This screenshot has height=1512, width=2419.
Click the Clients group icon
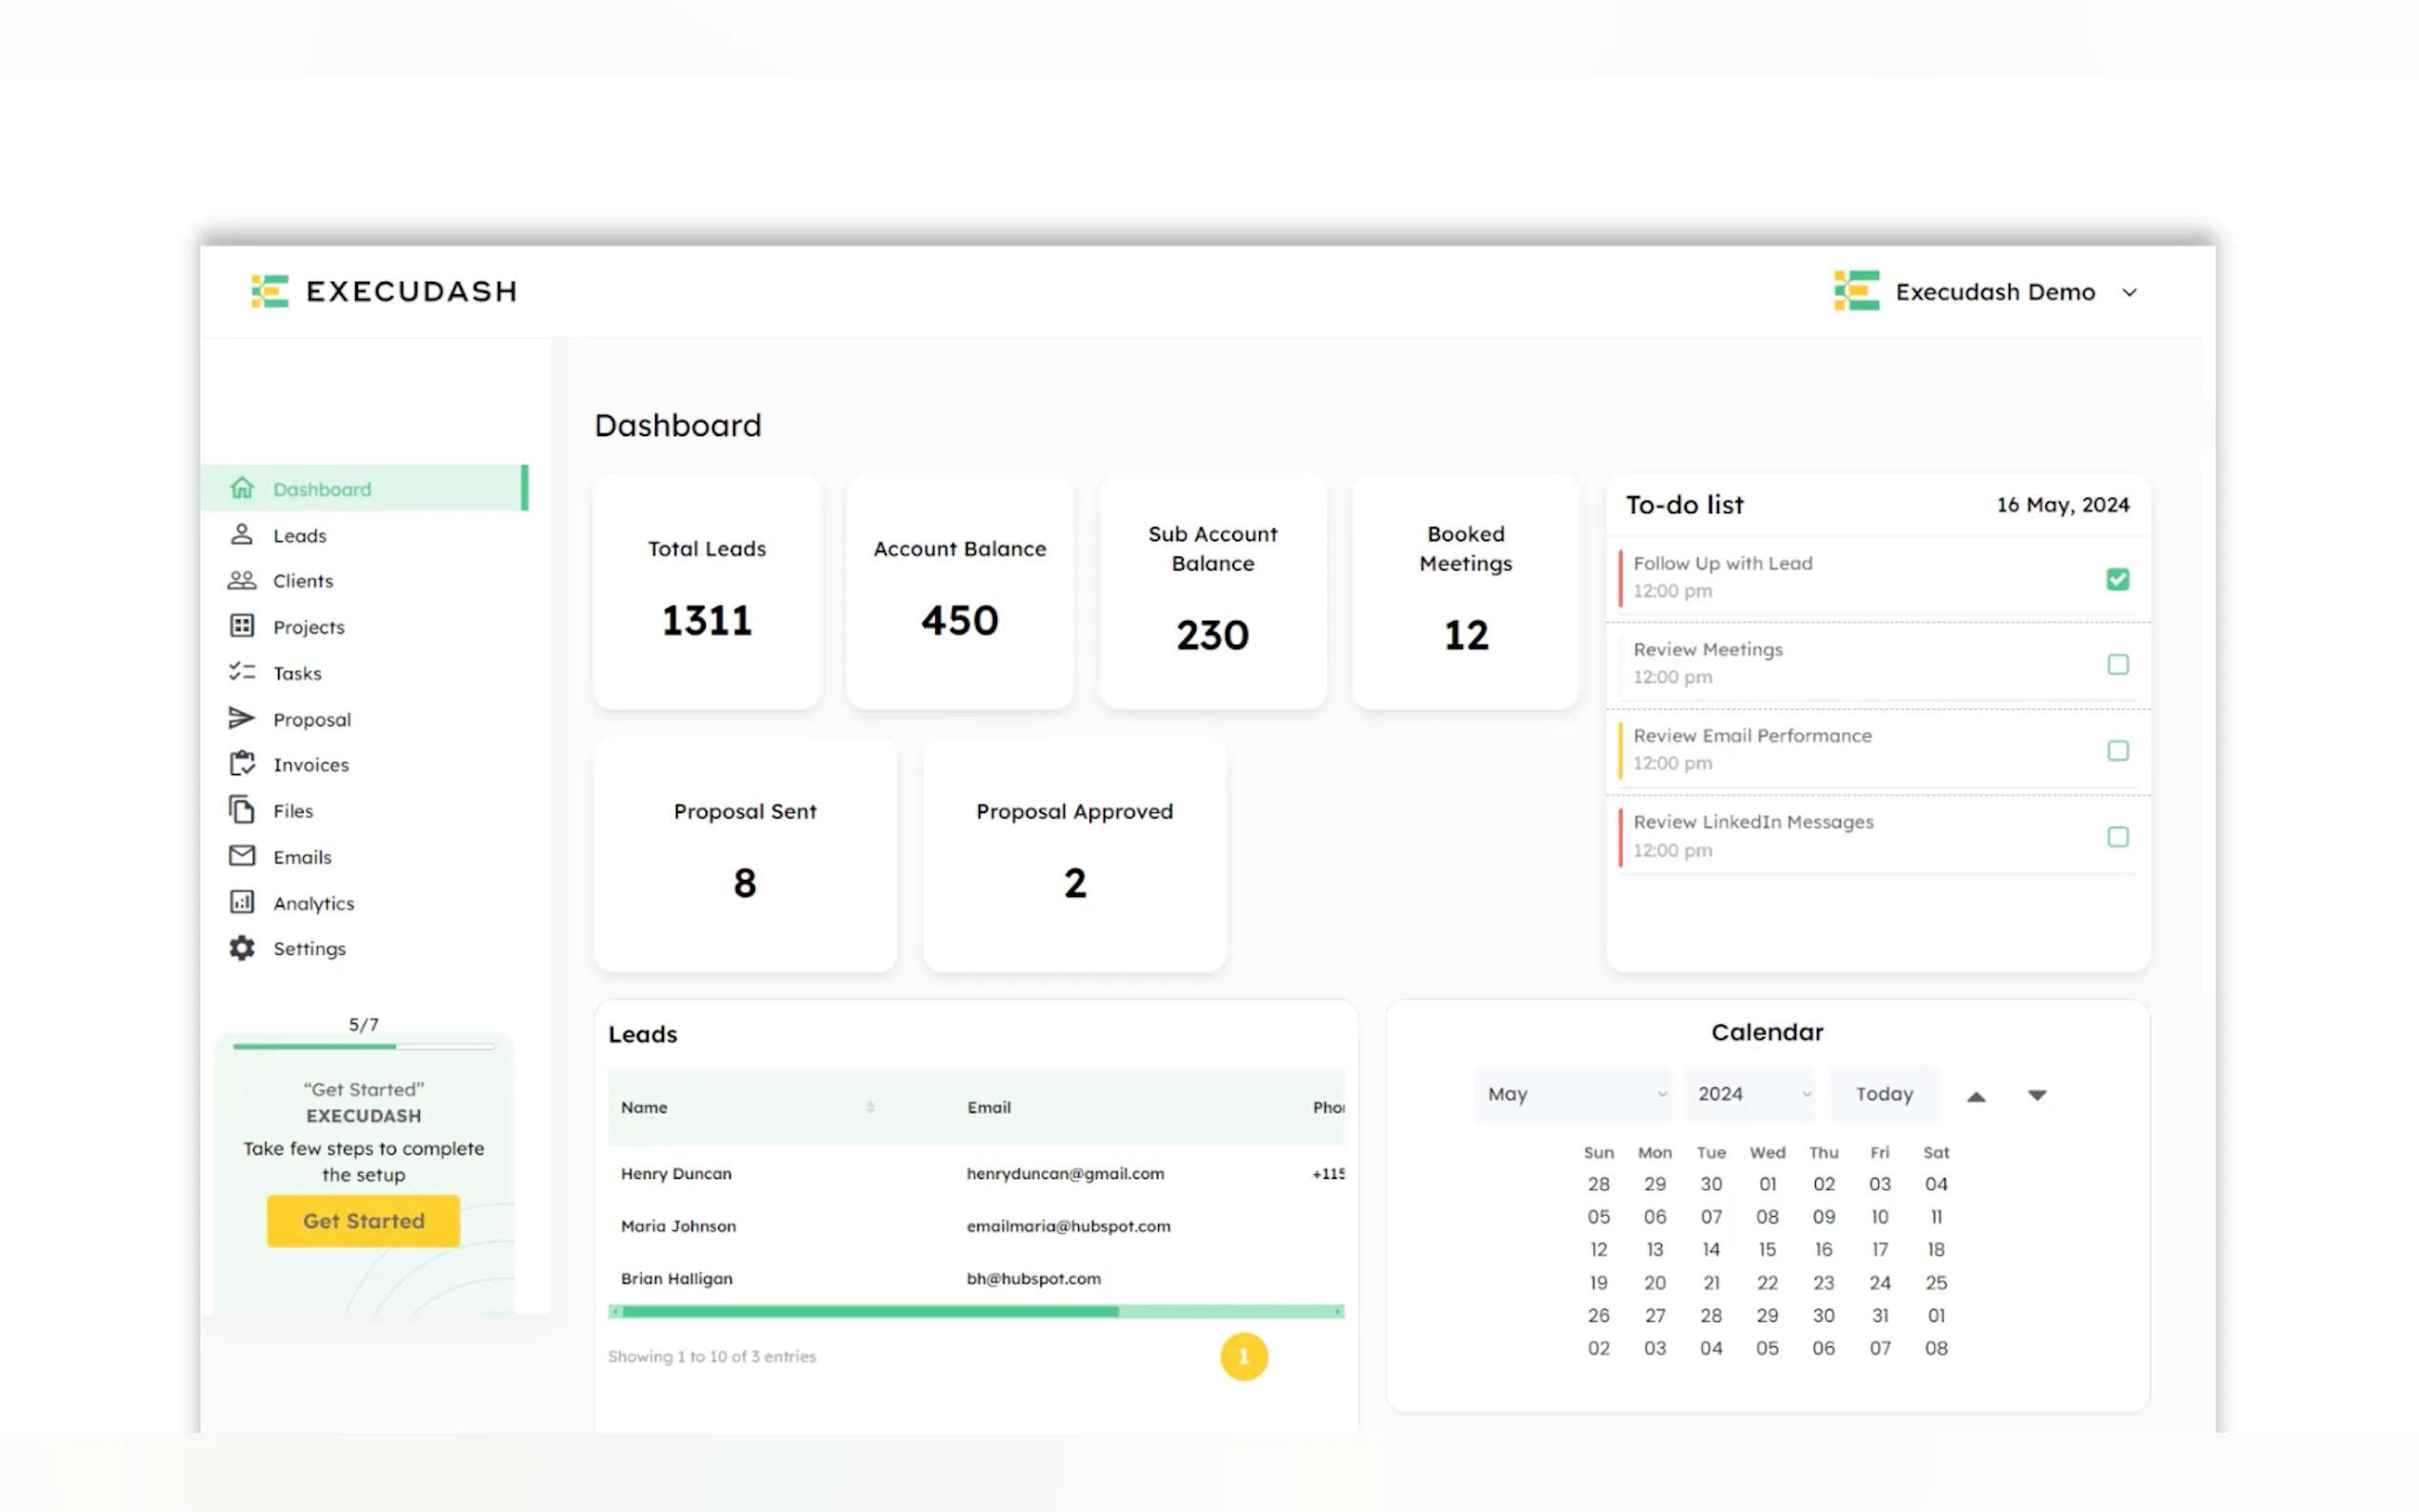tap(241, 581)
